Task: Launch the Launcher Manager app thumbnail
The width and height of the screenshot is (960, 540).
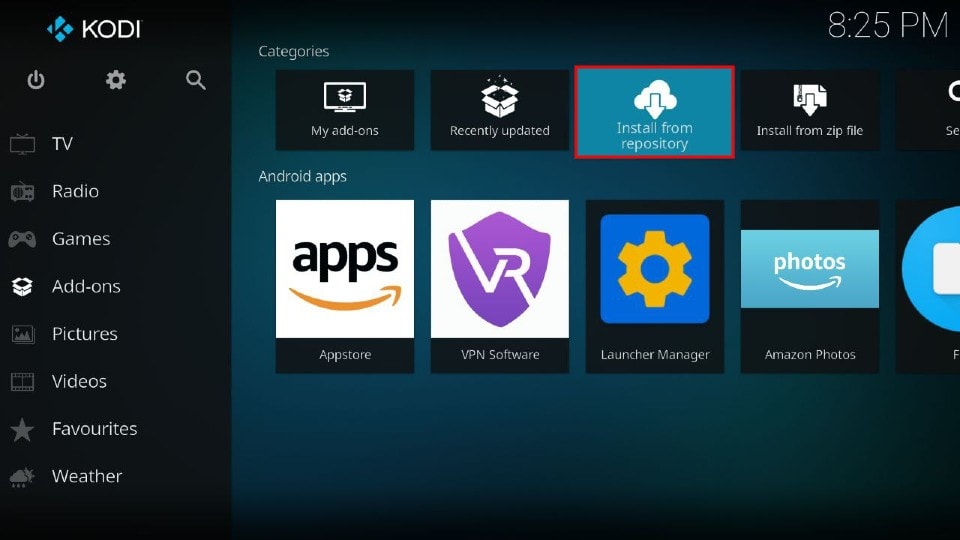Action: click(654, 269)
